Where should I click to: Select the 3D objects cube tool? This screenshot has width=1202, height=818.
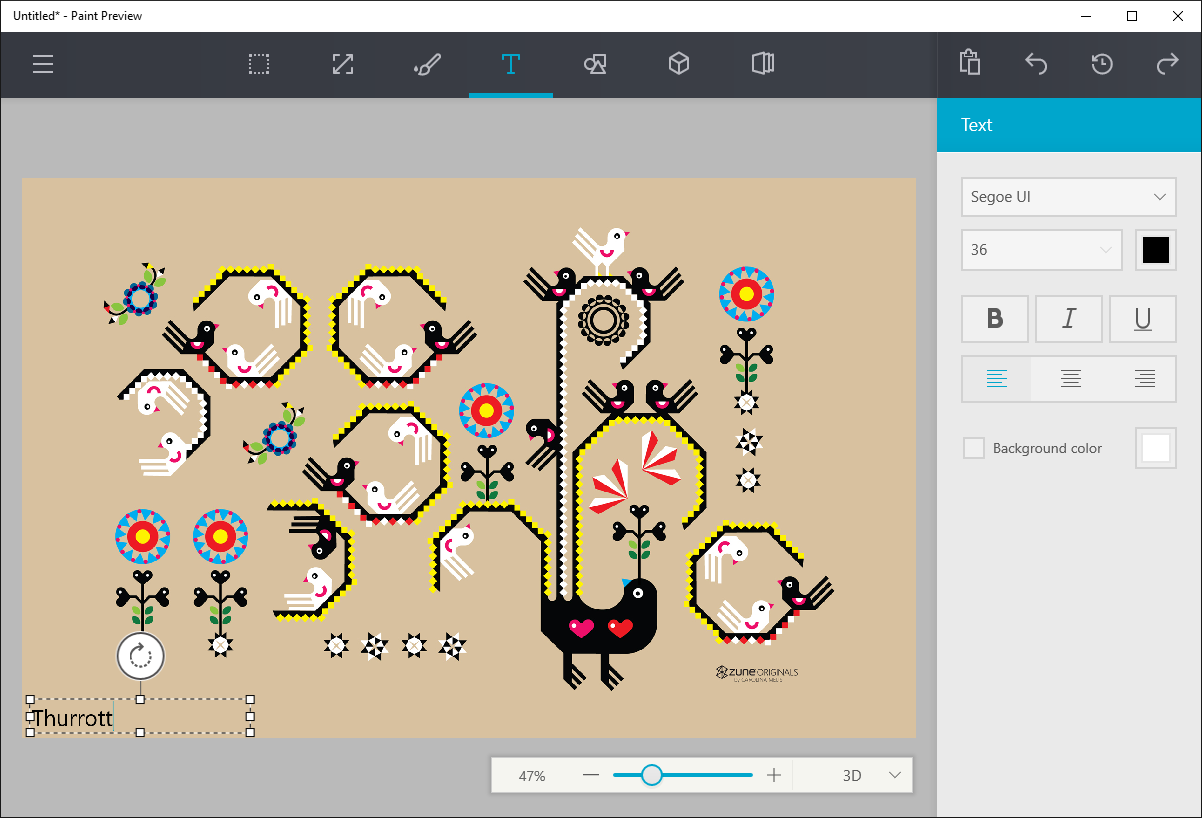coord(679,65)
